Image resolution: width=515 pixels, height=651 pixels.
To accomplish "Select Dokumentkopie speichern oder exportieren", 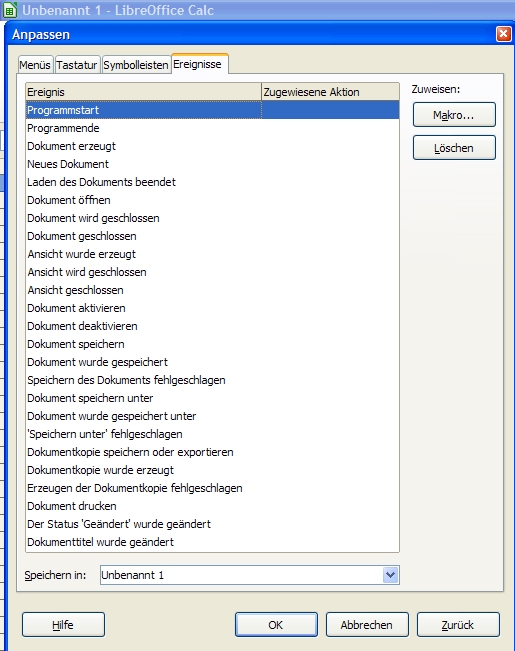I will (x=212, y=452).
